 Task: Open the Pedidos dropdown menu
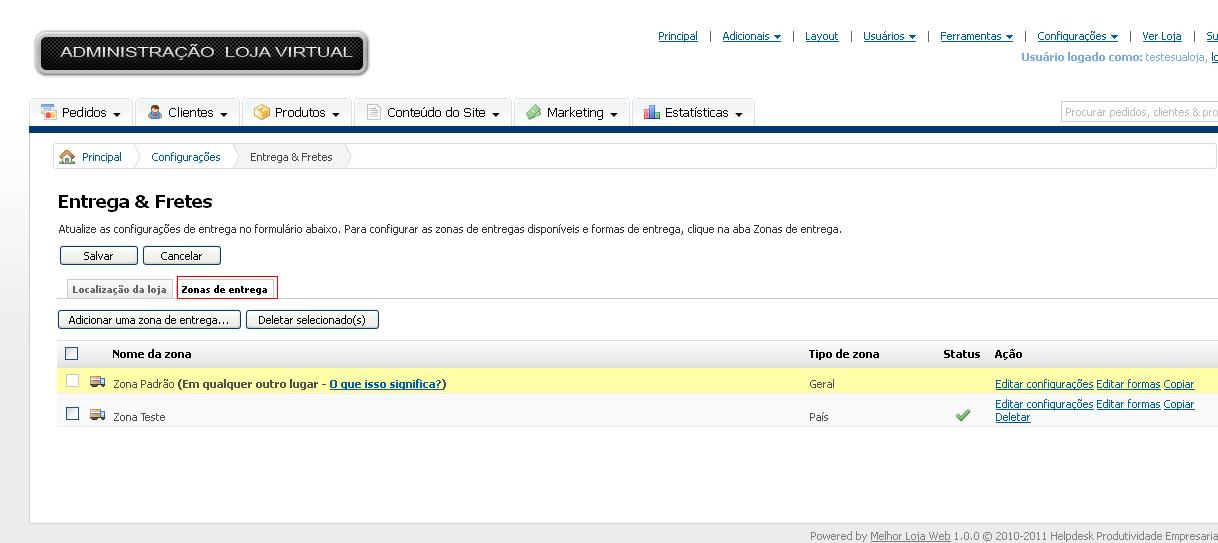click(81, 113)
